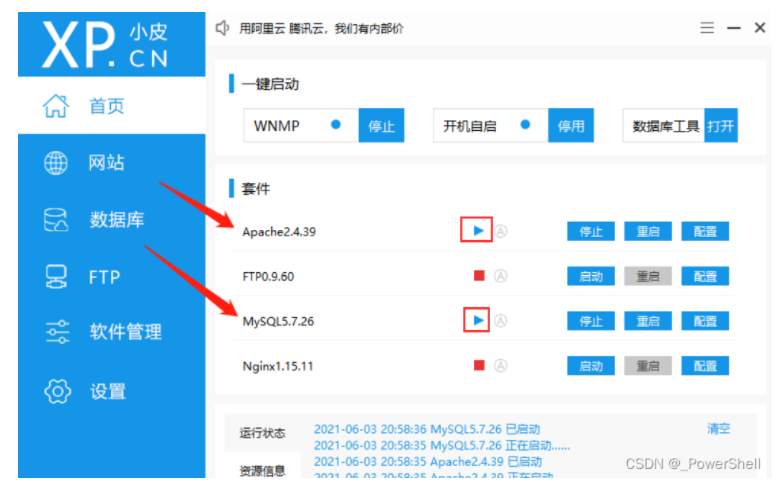
Task: Start Nginx1.15.11 with 启动
Action: coord(590,366)
